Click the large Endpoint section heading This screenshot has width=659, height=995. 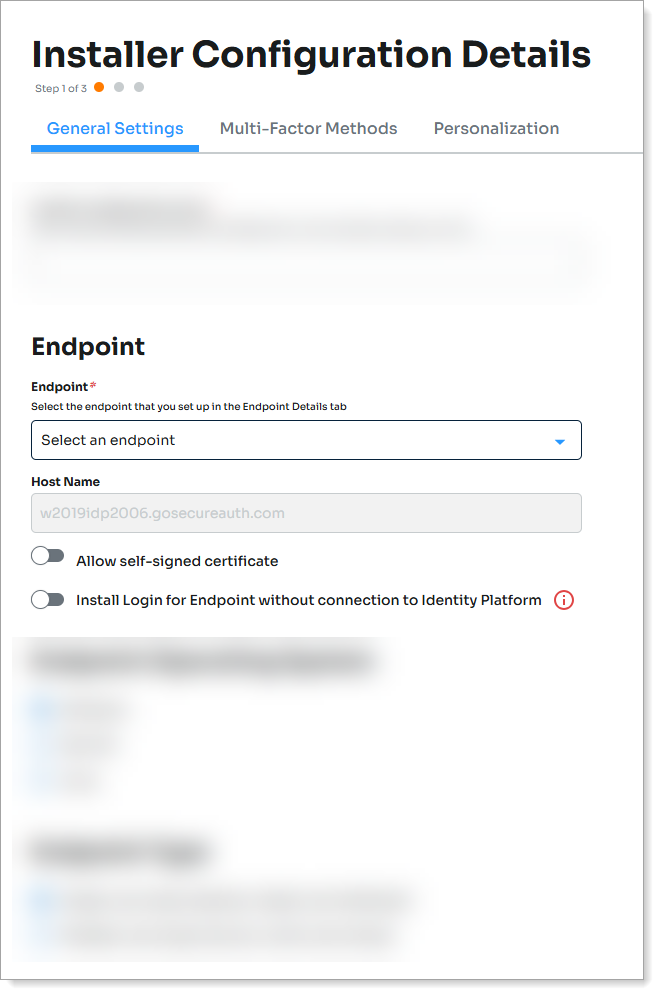[x=88, y=346]
